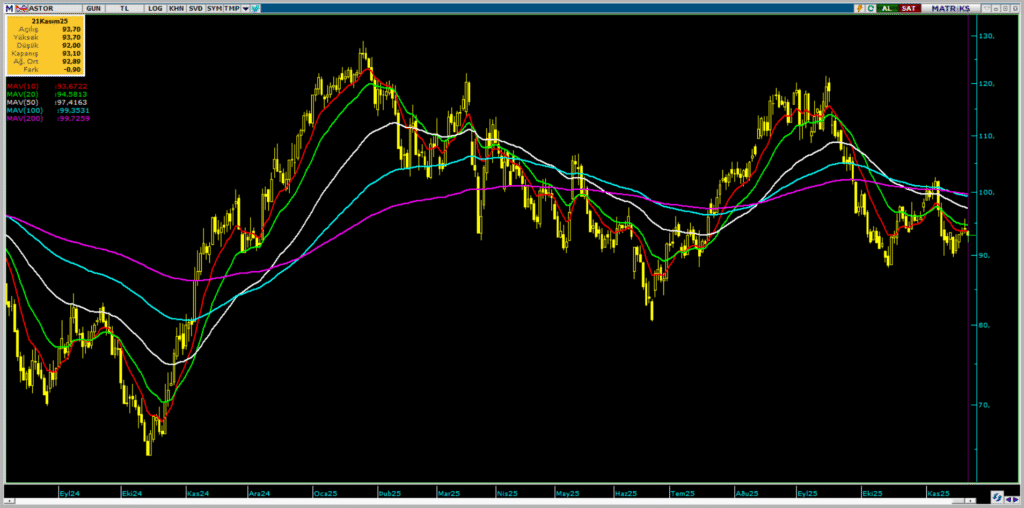The width and height of the screenshot is (1024, 508).
Task: Click the lightning bolt quick order icon
Action: pyautogui.click(x=858, y=8)
